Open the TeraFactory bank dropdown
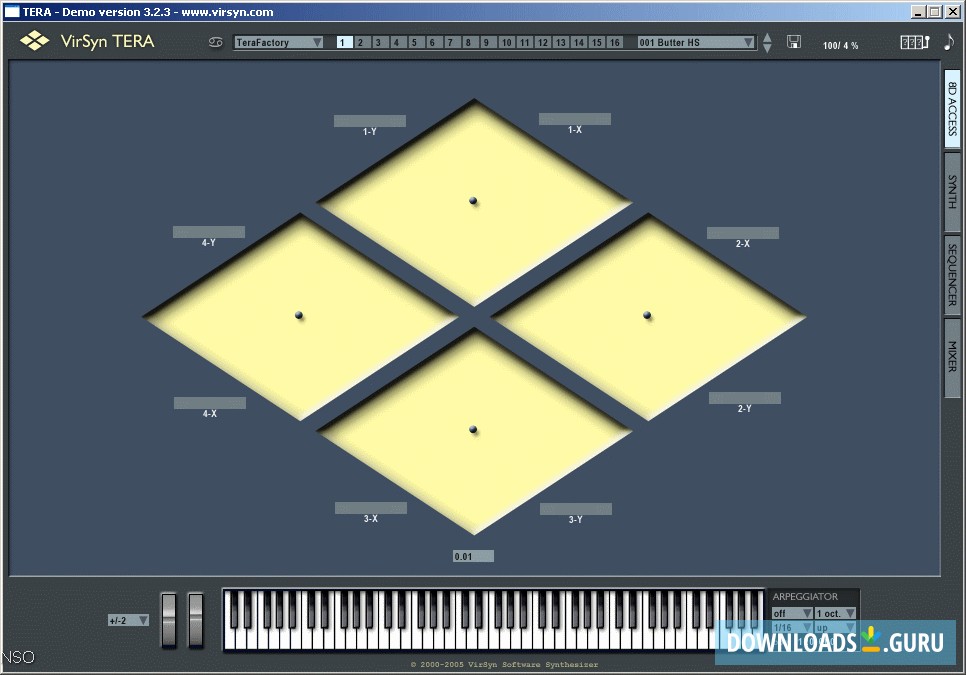966x675 pixels. pos(278,42)
